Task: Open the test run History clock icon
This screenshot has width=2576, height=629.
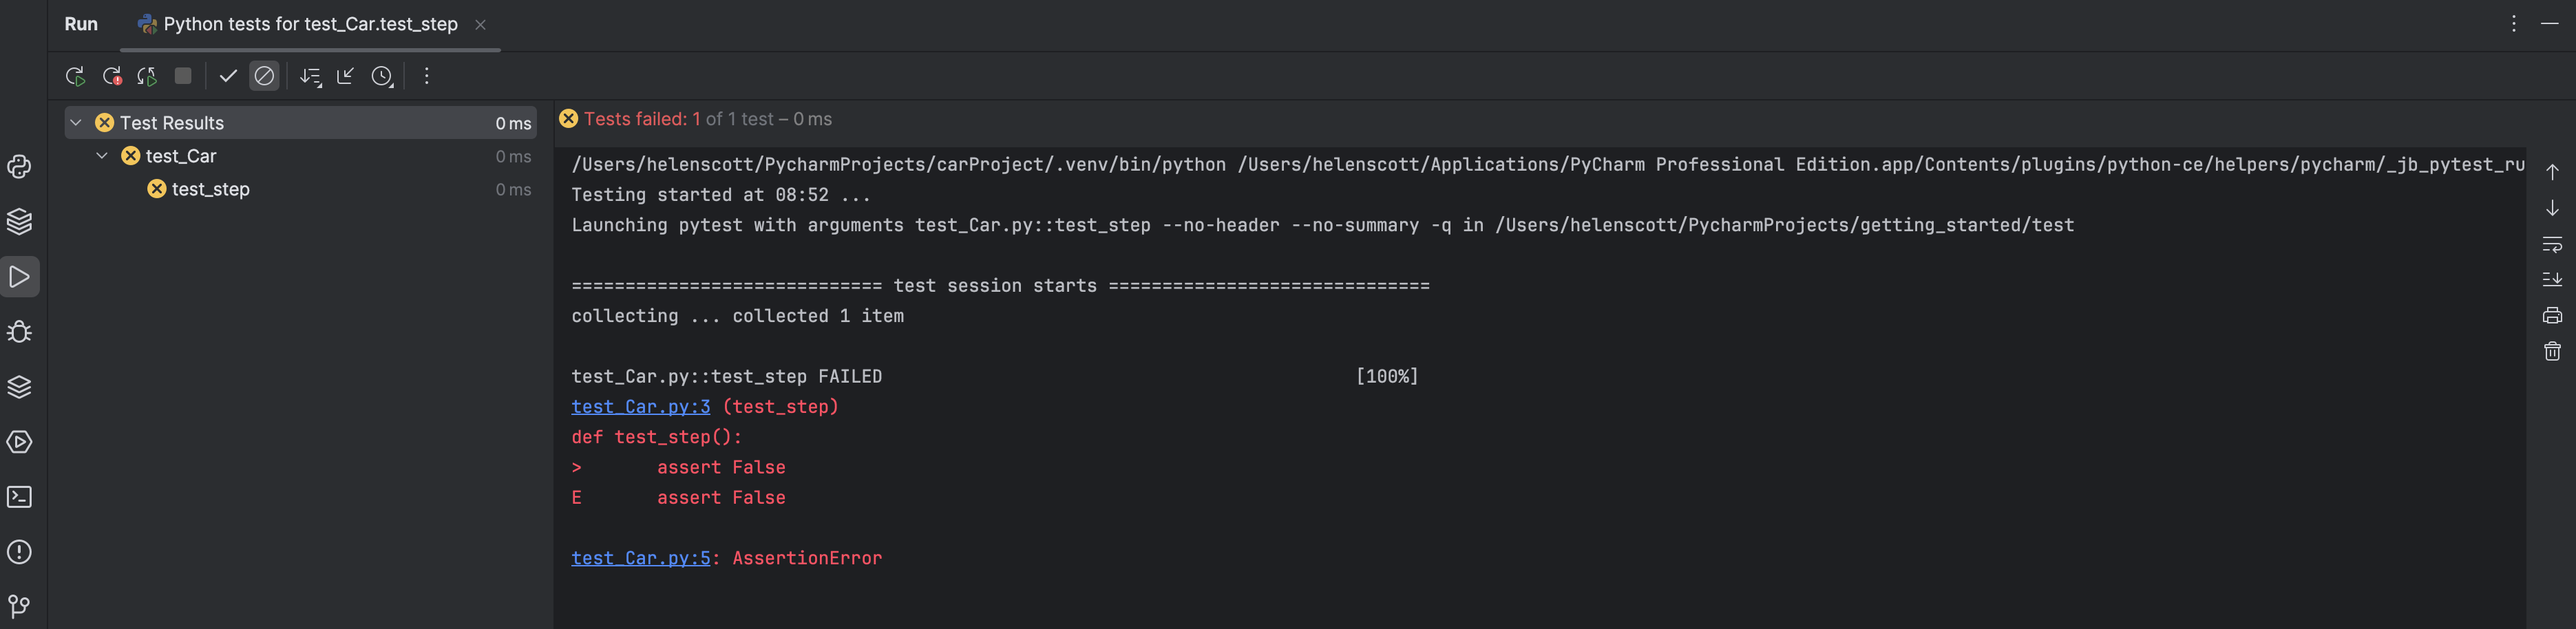Action: [383, 76]
